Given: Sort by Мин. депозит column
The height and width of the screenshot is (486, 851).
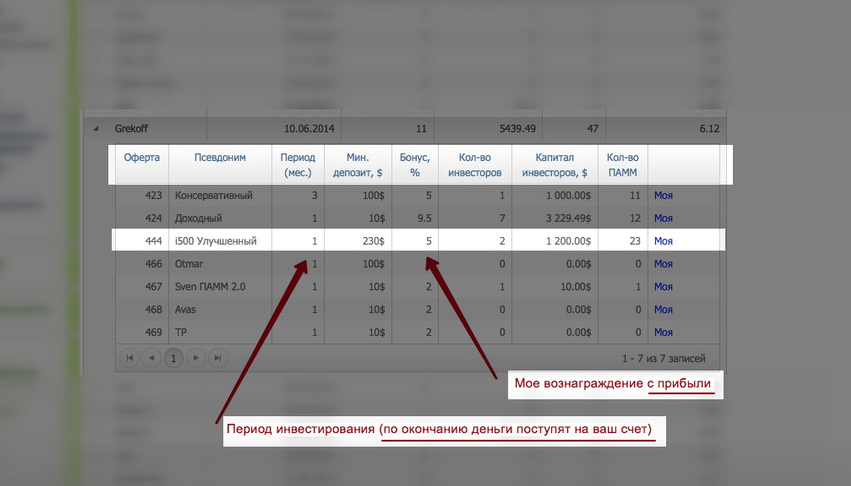Looking at the screenshot, I should [x=357, y=164].
